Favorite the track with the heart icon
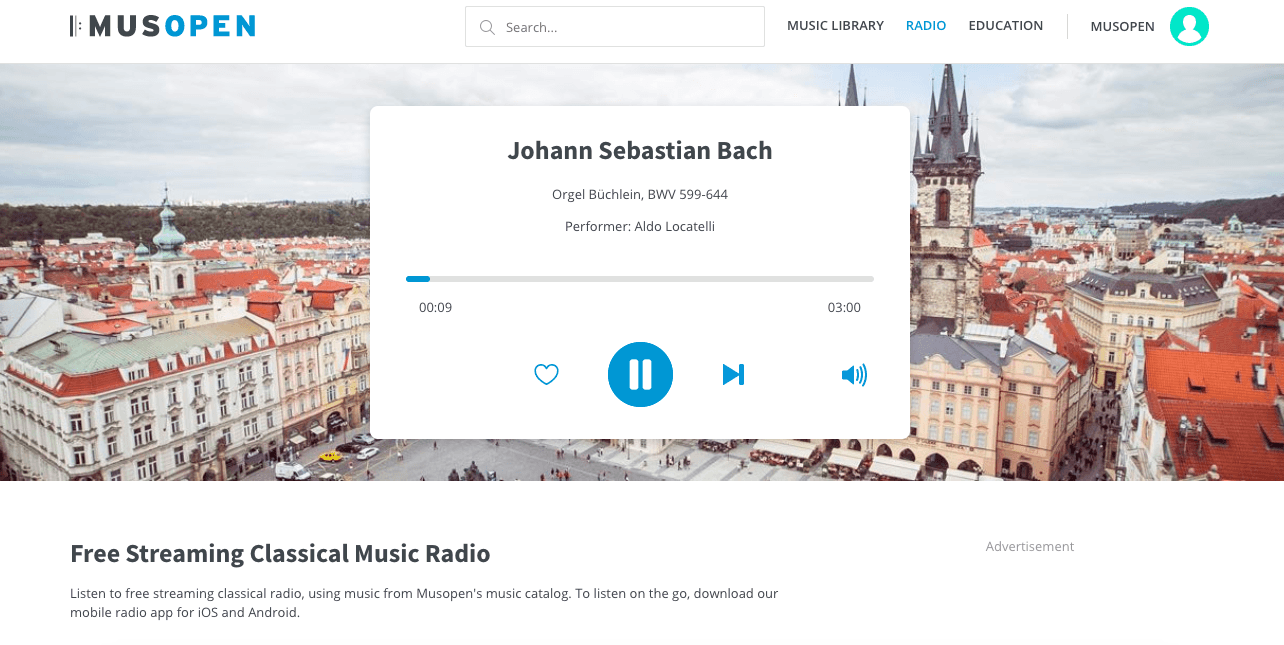 [546, 374]
